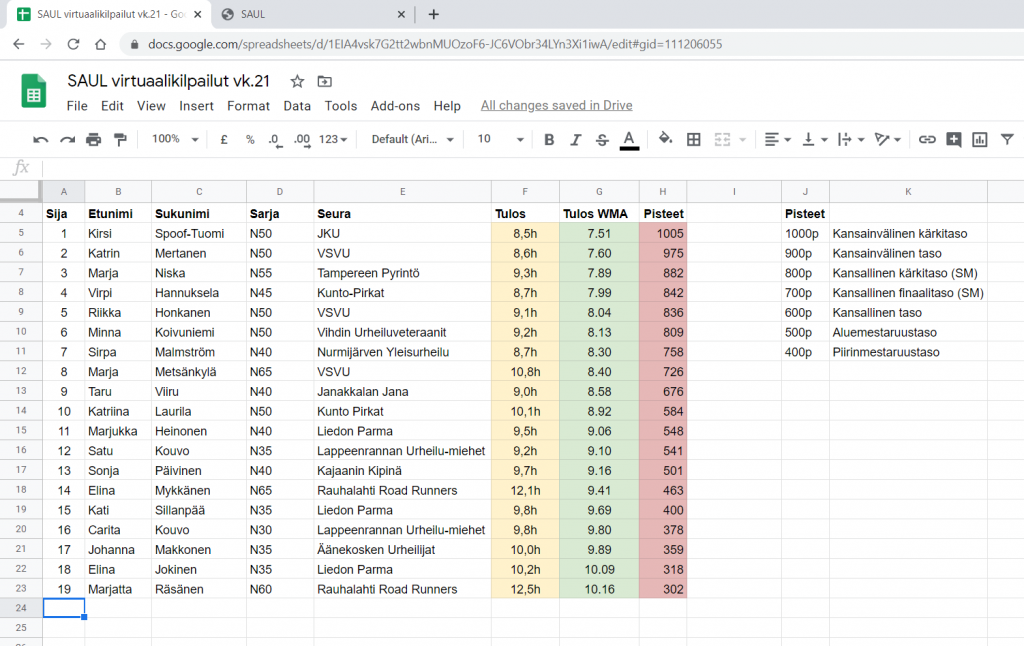The image size is (1024, 646).
Task: Click the Undo icon
Action: 40,140
